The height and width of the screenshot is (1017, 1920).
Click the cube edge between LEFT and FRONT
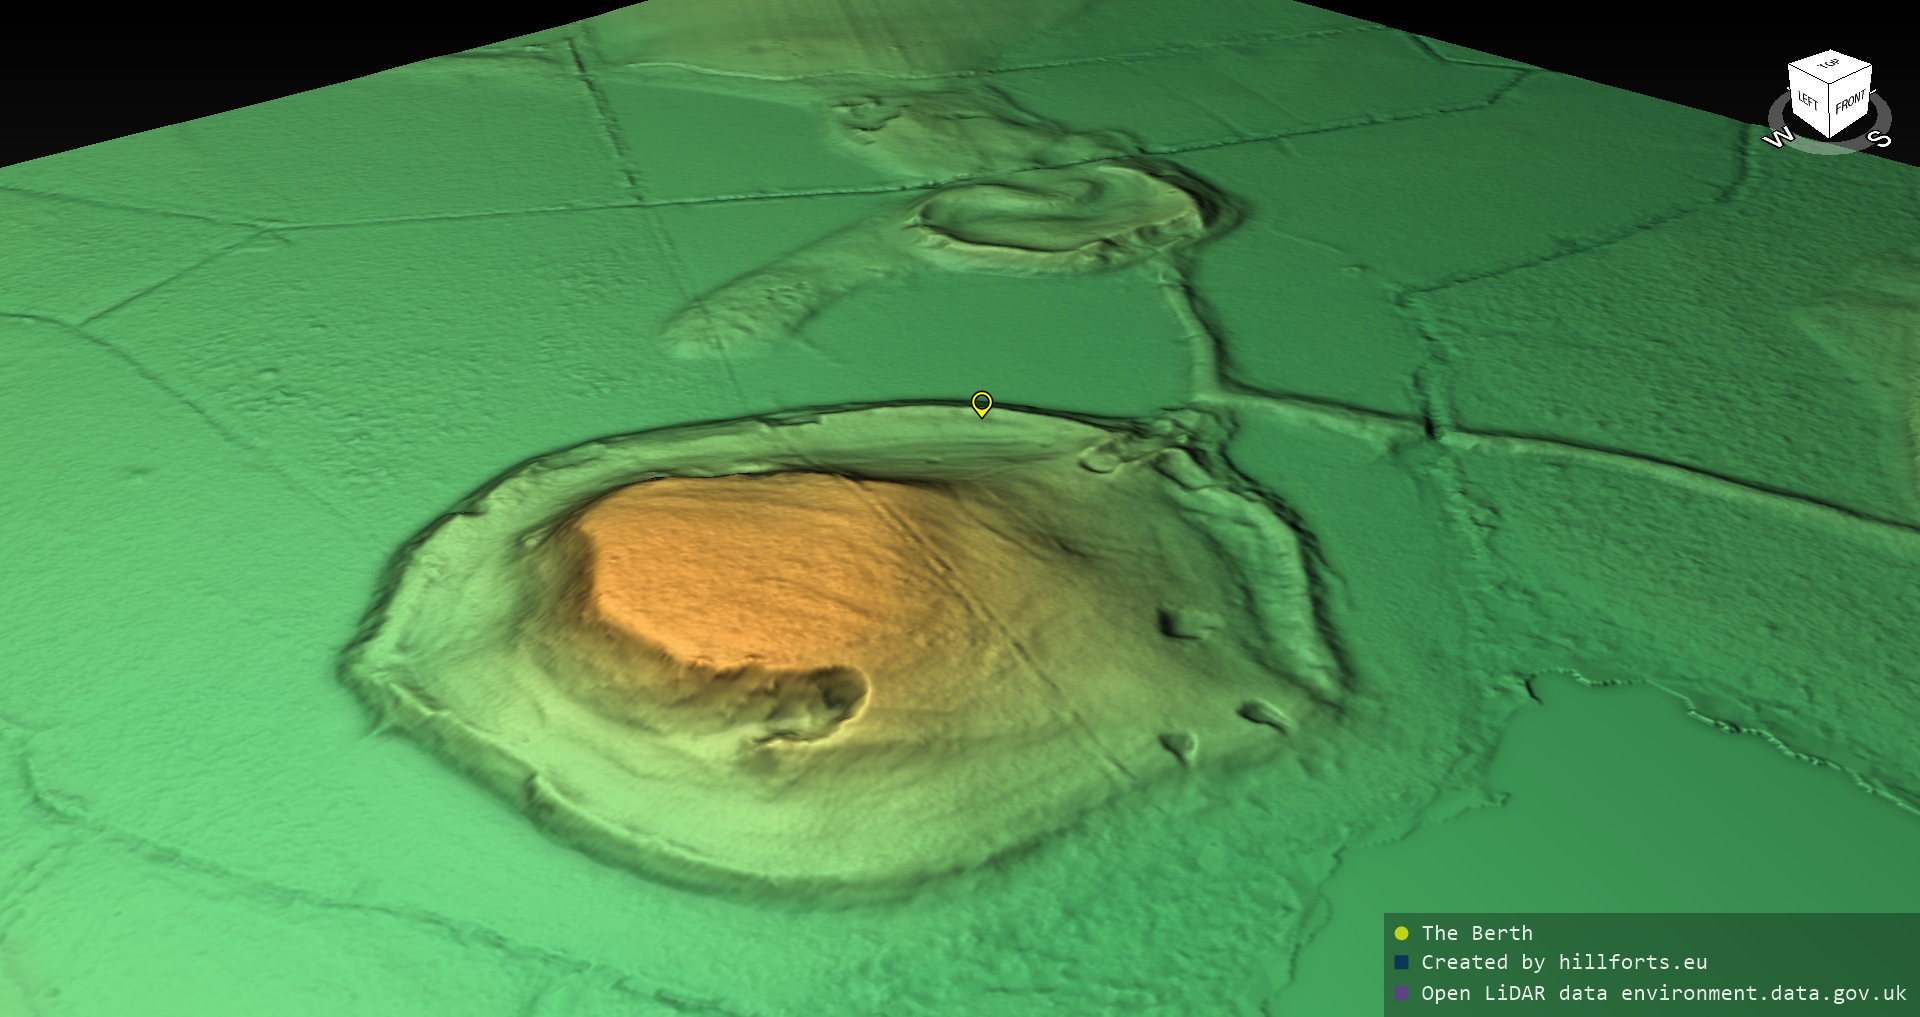tap(1829, 112)
